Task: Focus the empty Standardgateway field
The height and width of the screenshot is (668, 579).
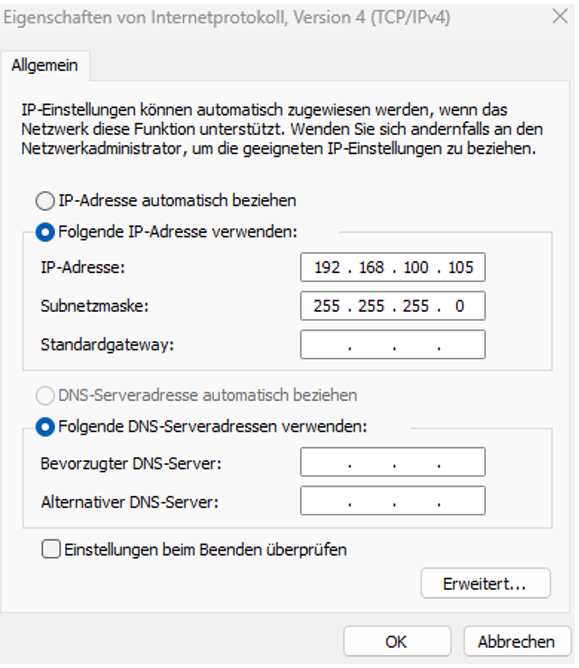Action: tap(392, 344)
